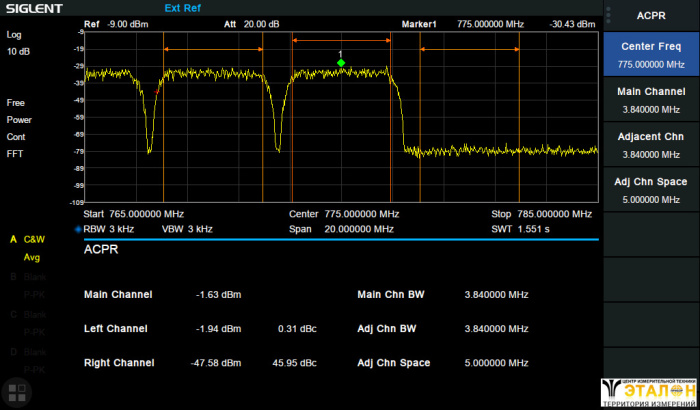The width and height of the screenshot is (700, 410).
Task: Click the blue RBW indicator dot
Action: pos(78,229)
